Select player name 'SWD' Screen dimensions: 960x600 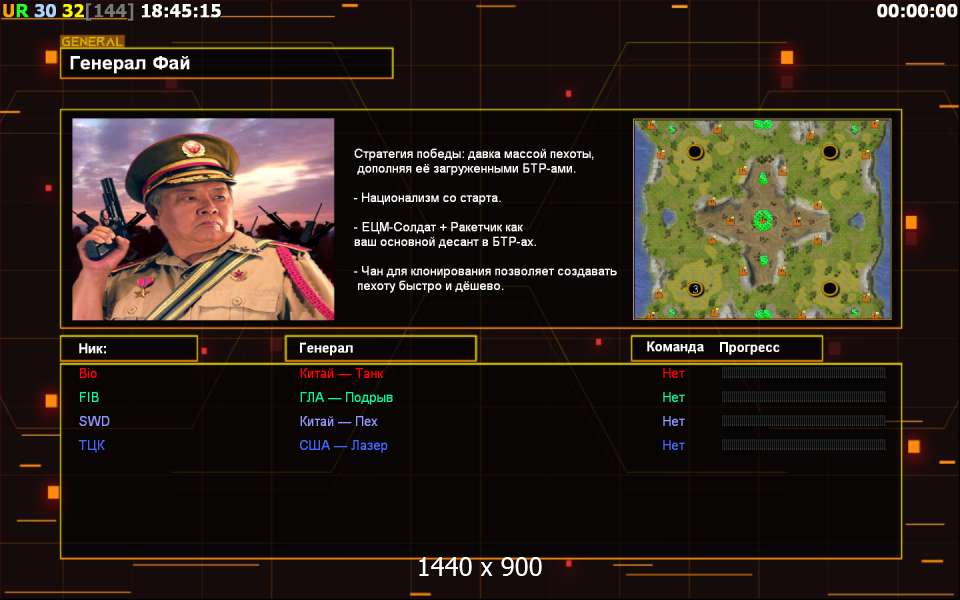click(x=94, y=421)
